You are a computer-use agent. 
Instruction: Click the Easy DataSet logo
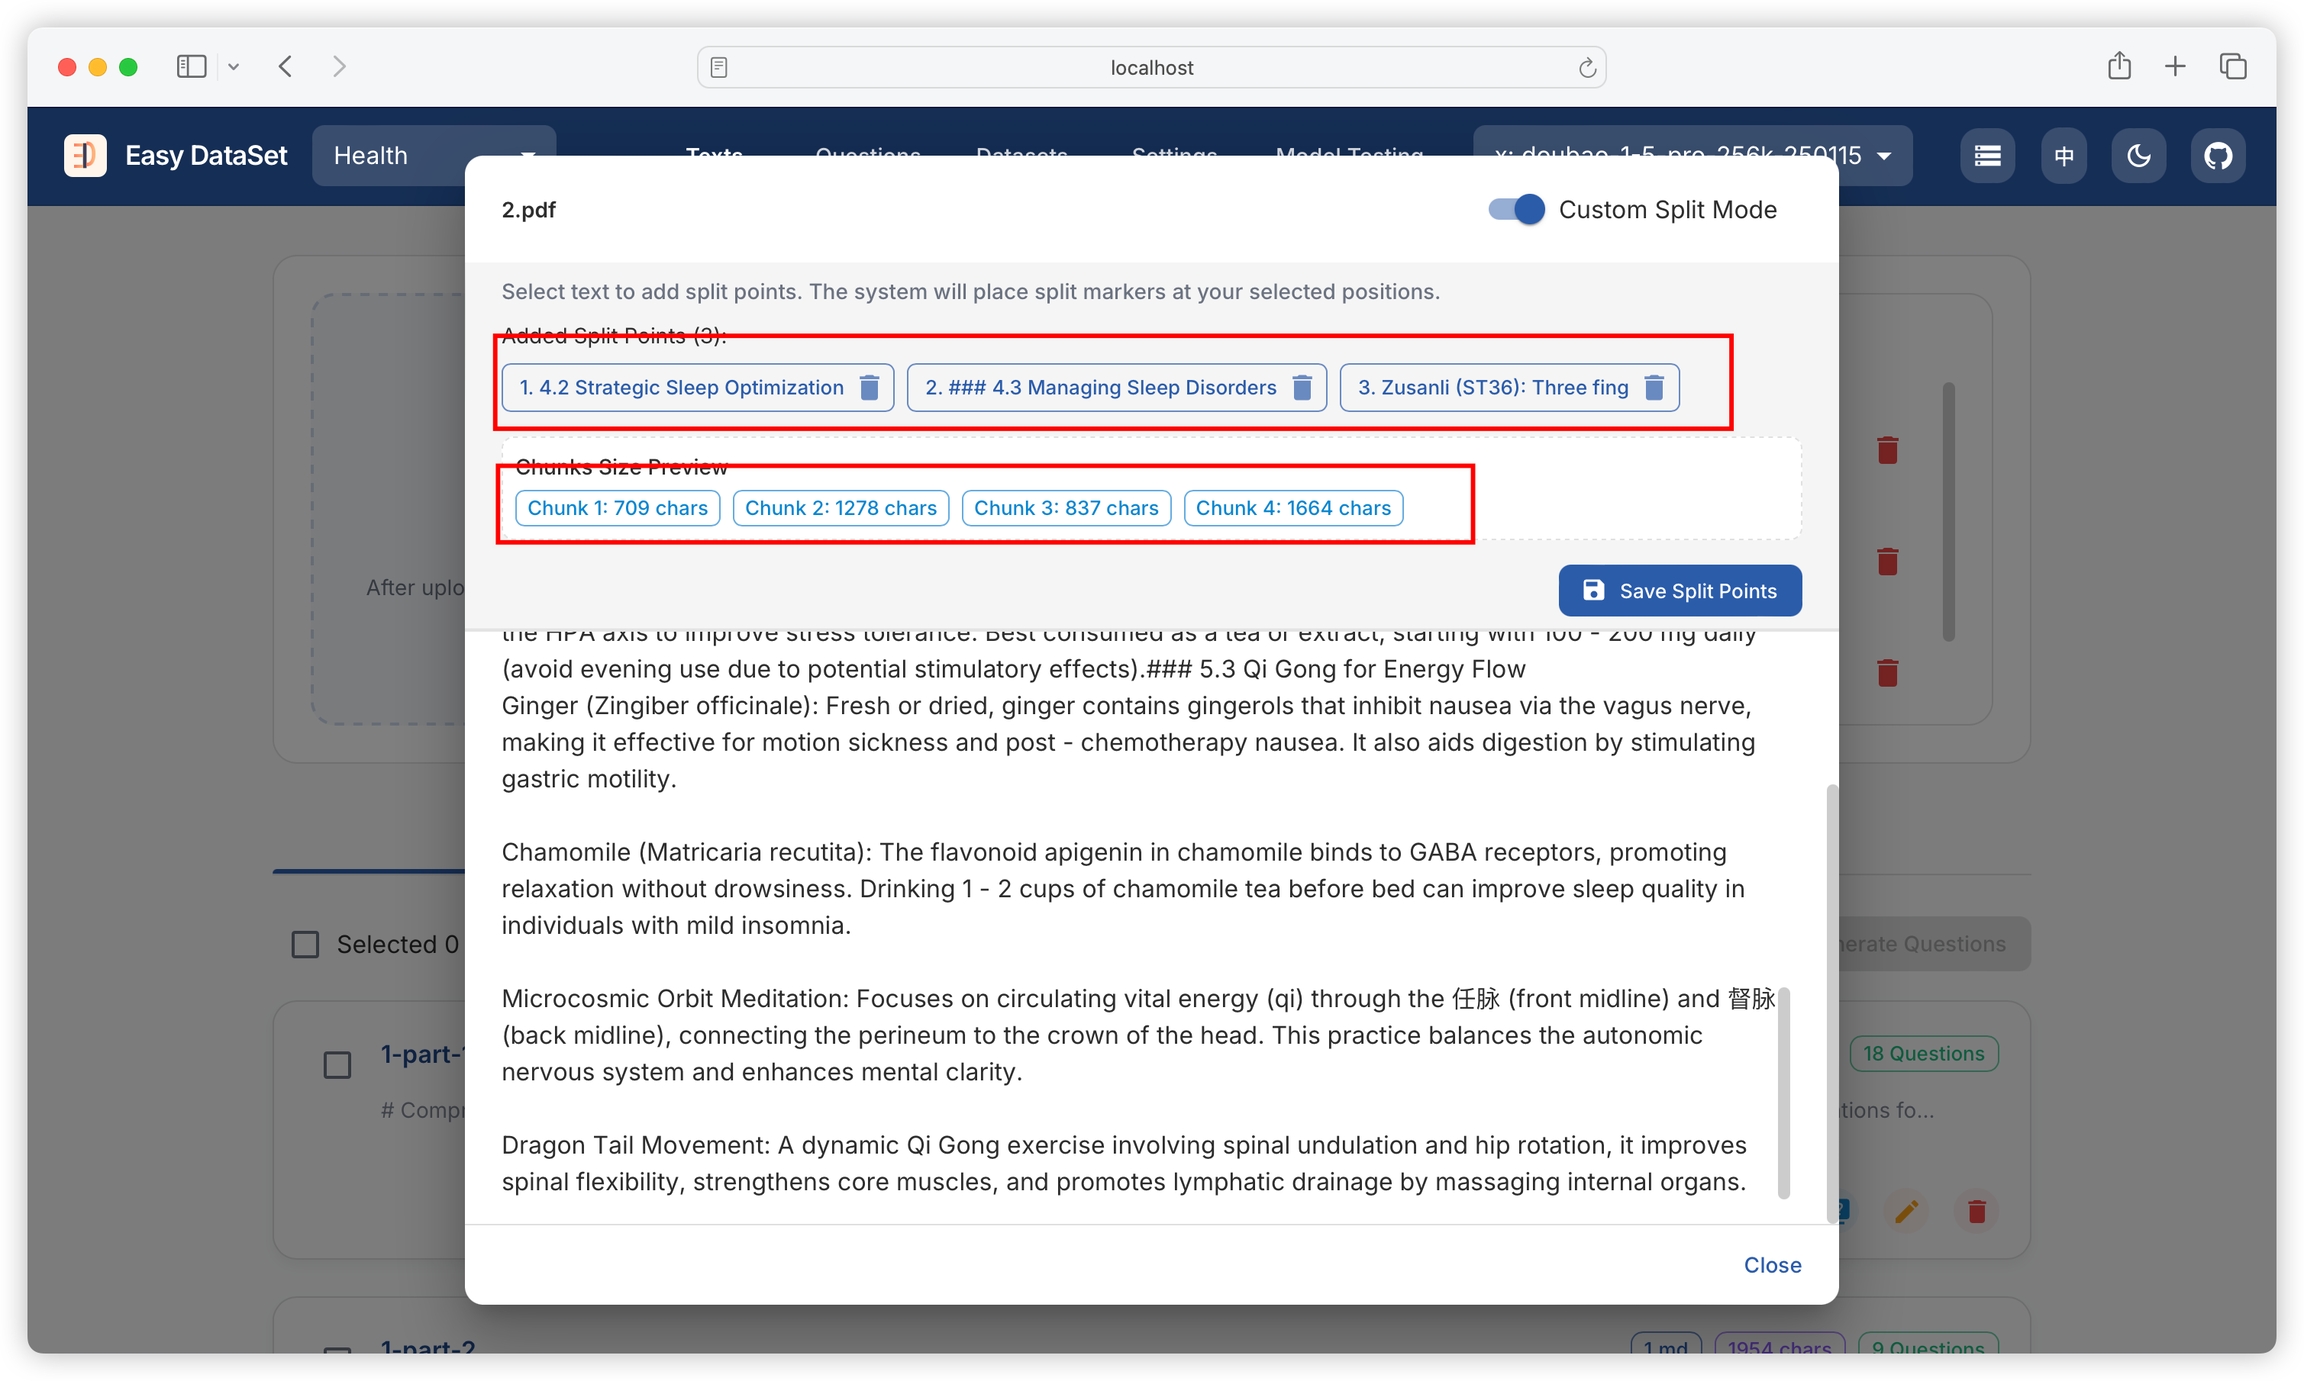tap(85, 155)
